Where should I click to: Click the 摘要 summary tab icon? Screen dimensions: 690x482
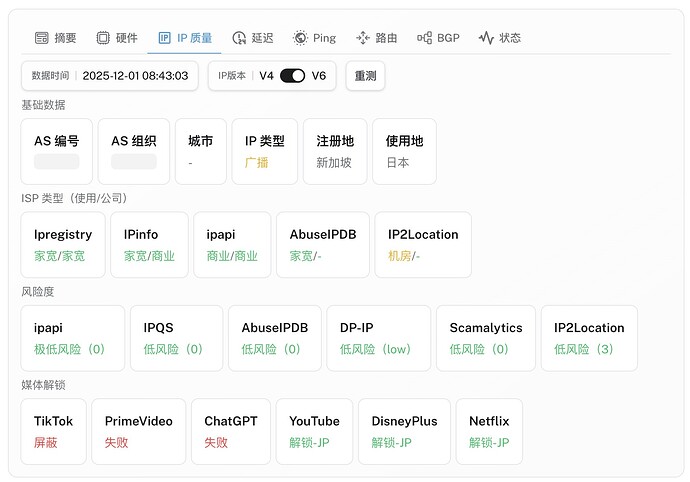[x=41, y=38]
